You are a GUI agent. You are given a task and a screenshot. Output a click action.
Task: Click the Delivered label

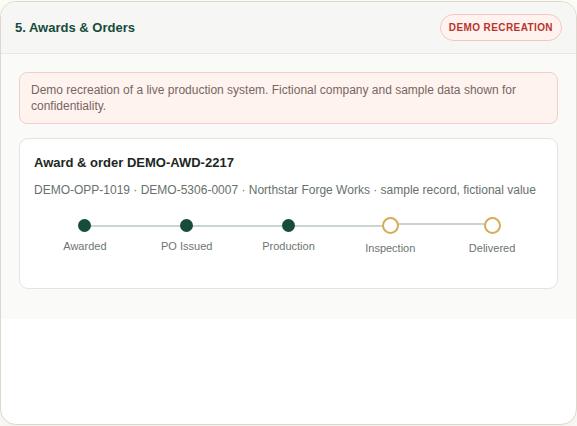tap(492, 248)
